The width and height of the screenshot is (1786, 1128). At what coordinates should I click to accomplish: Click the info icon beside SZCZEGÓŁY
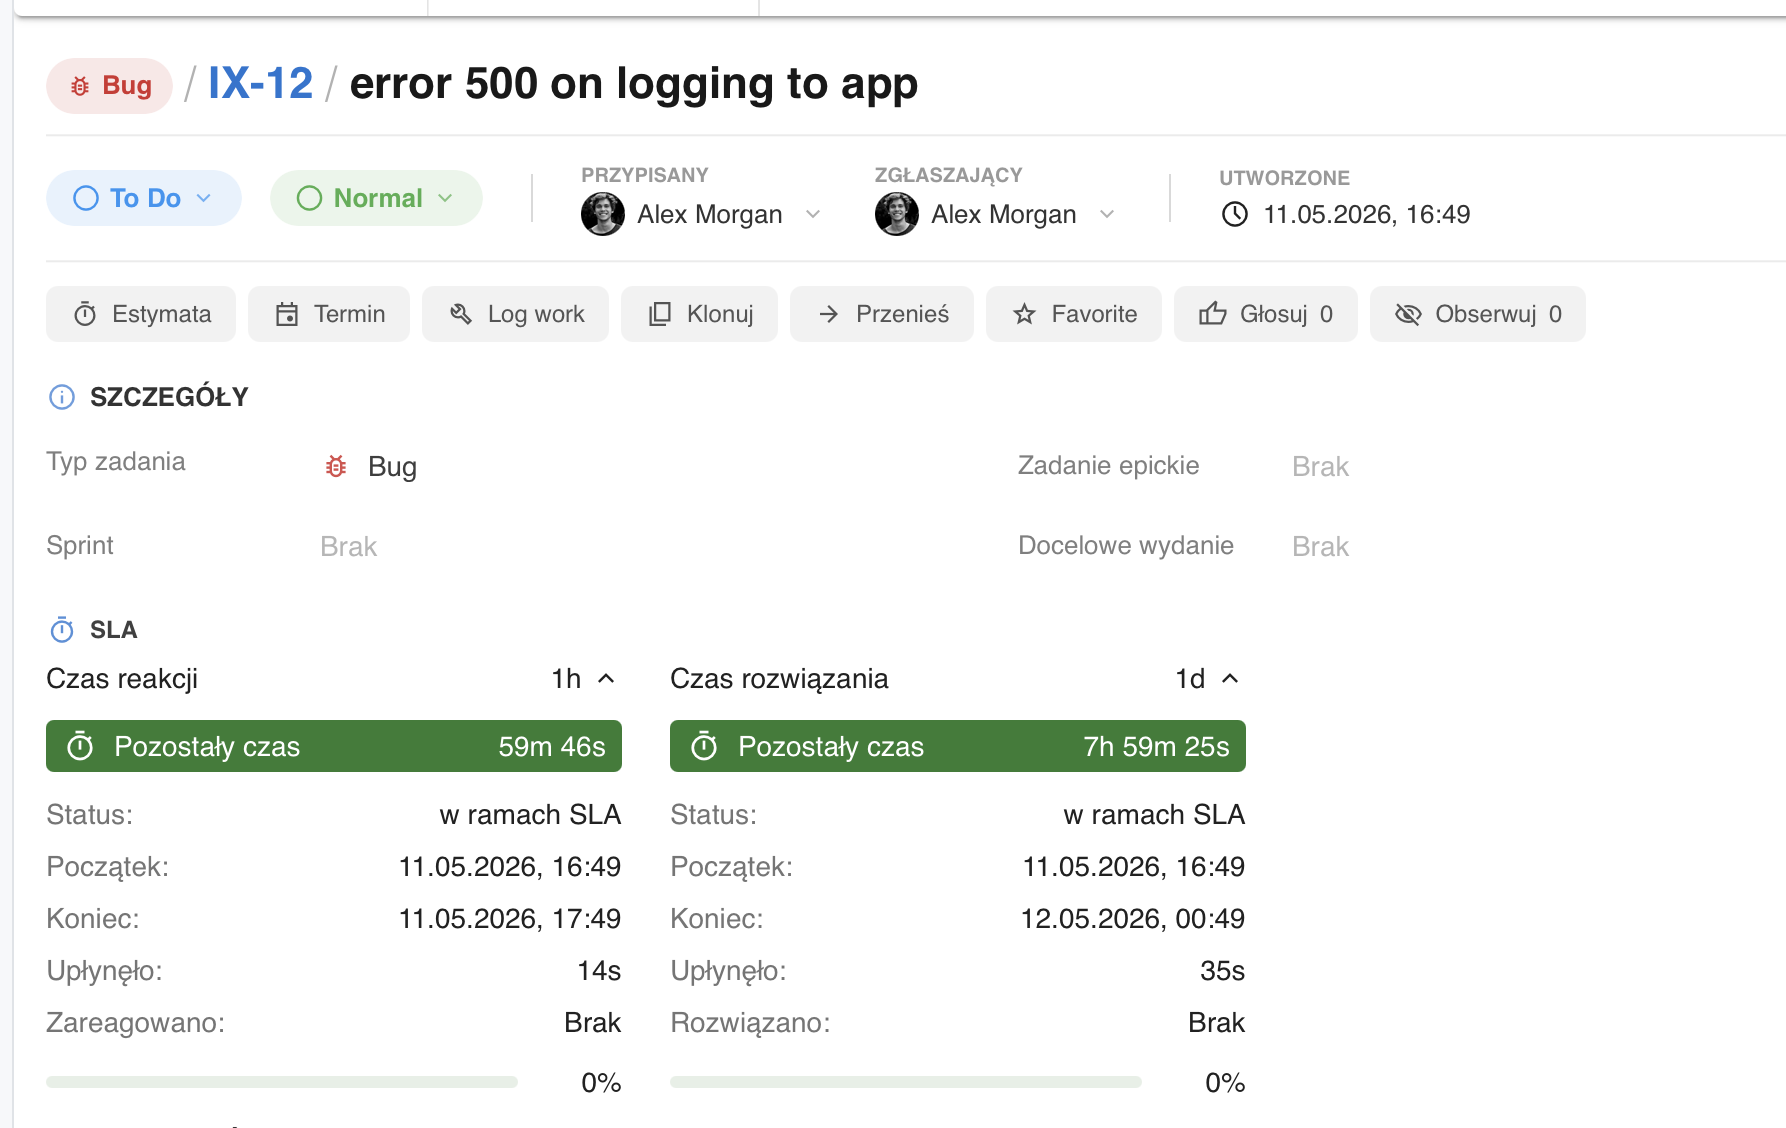(62, 397)
